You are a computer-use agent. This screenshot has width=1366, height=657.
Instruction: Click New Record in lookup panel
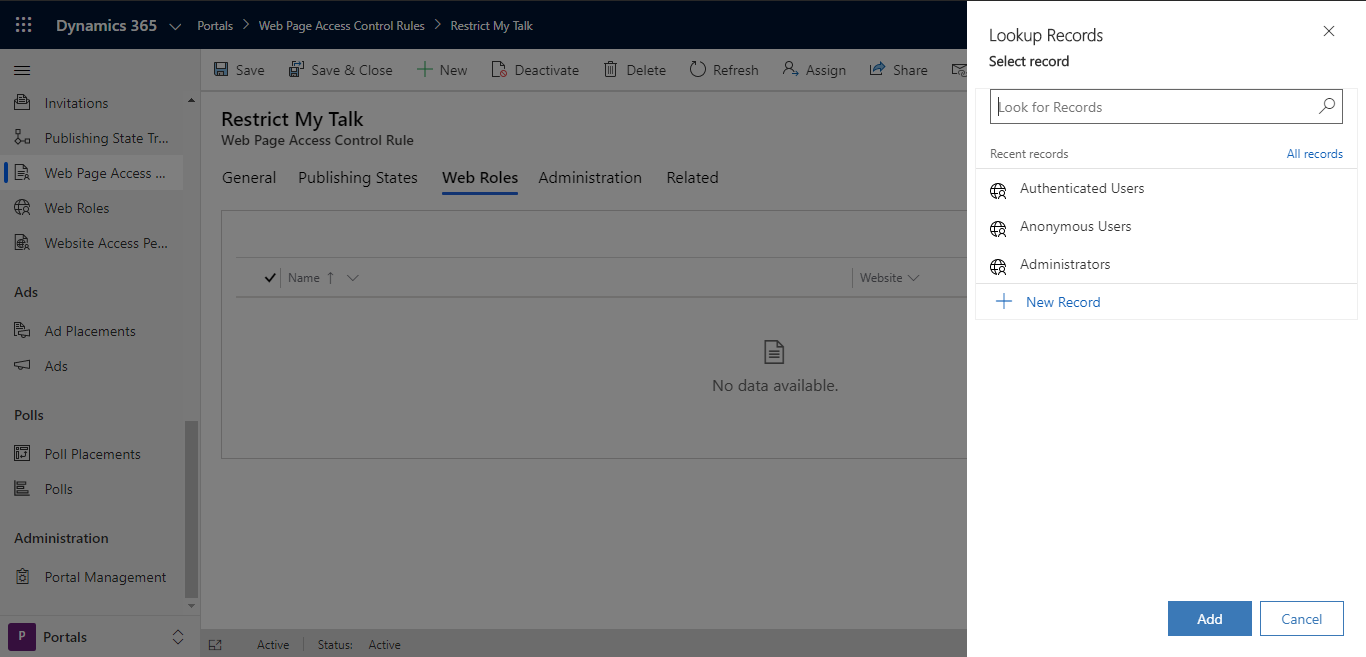[1166, 302]
